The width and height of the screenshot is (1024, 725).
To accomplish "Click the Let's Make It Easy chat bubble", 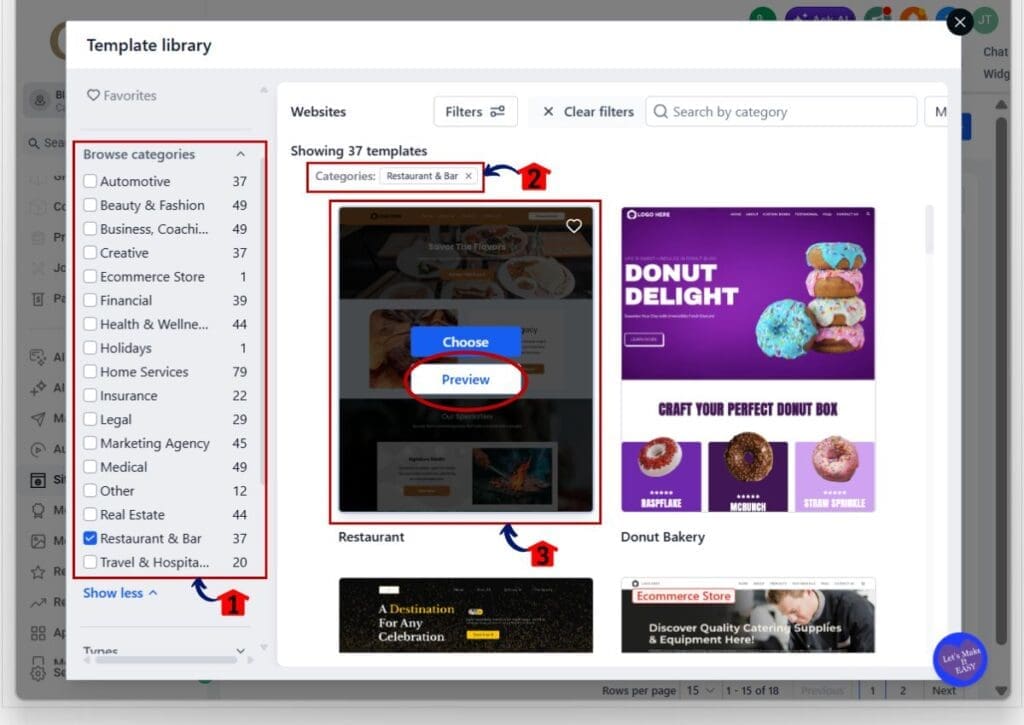I will [x=959, y=659].
